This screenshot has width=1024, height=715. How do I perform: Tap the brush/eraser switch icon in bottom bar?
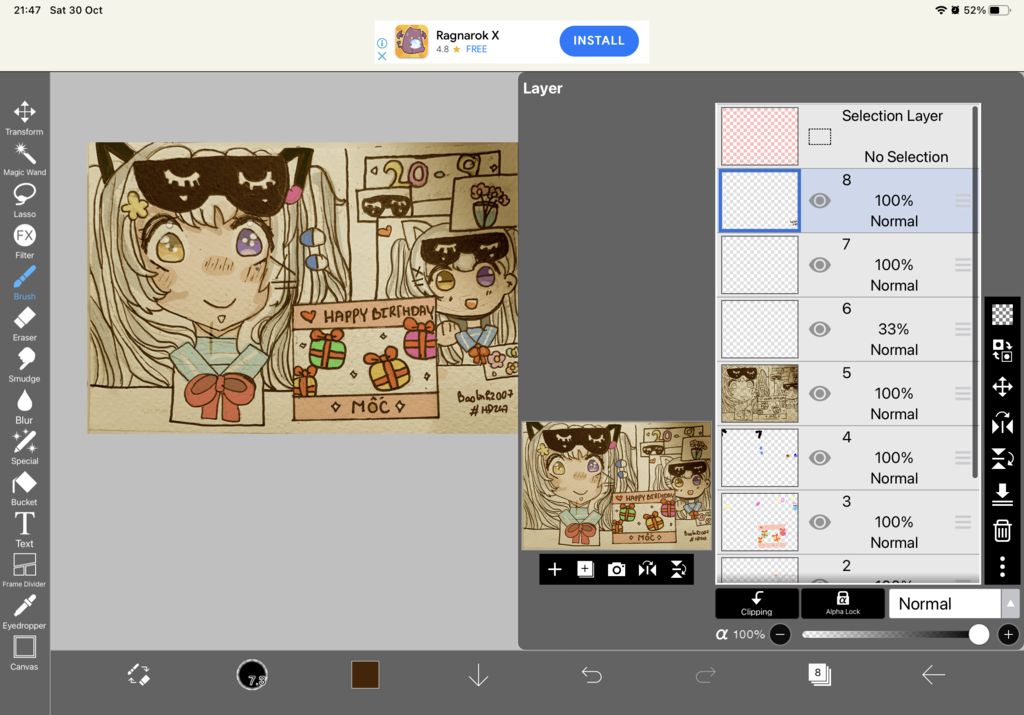click(x=138, y=675)
